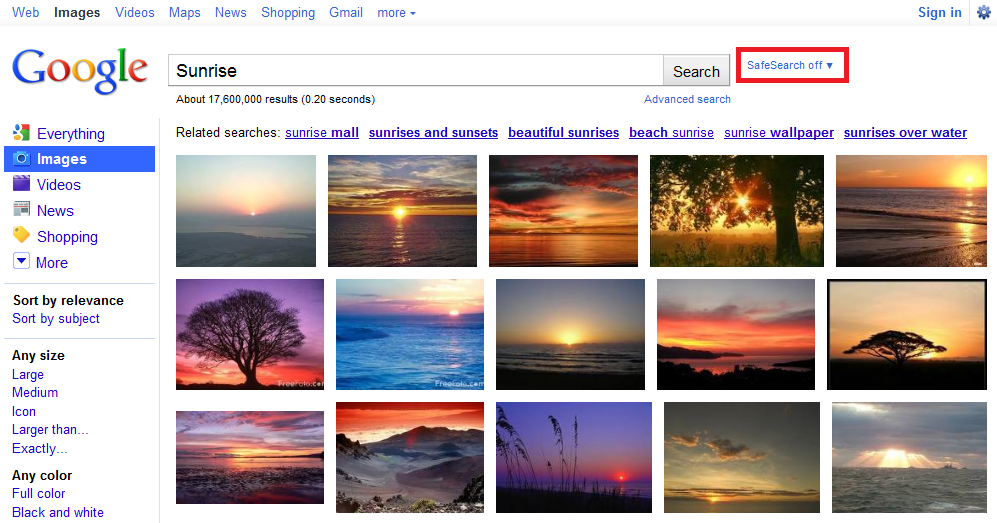
Task: Open the Advanced search link
Action: click(687, 99)
